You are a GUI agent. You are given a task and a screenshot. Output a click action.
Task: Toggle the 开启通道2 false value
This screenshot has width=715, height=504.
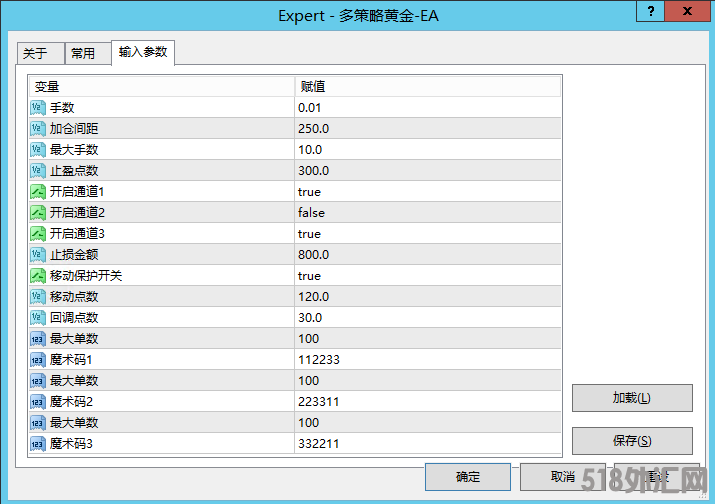point(311,213)
